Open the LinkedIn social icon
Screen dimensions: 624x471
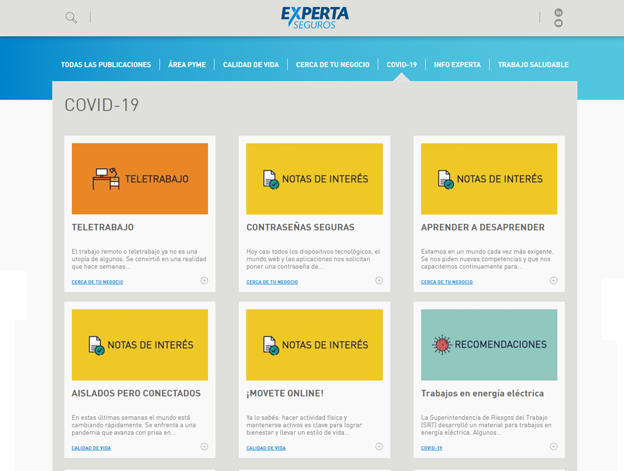(558, 12)
